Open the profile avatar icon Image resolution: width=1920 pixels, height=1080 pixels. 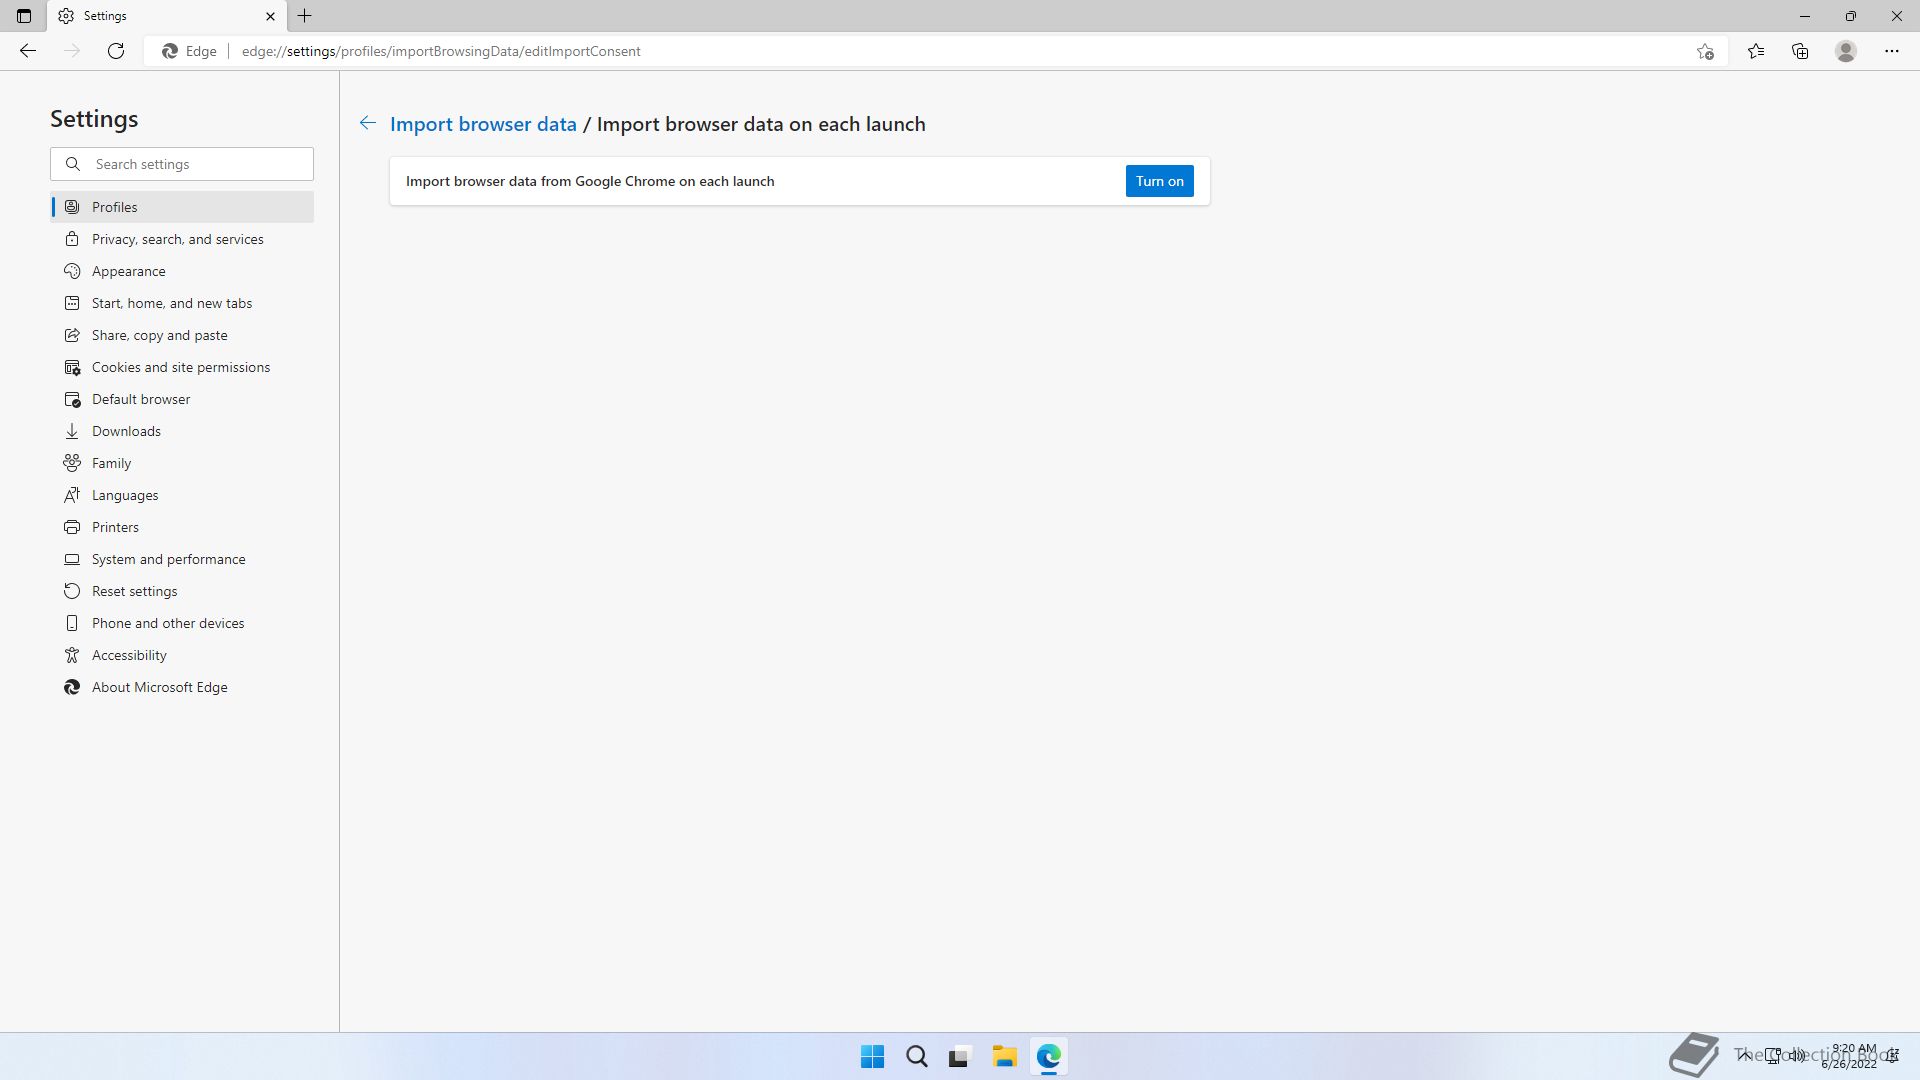coord(1846,51)
